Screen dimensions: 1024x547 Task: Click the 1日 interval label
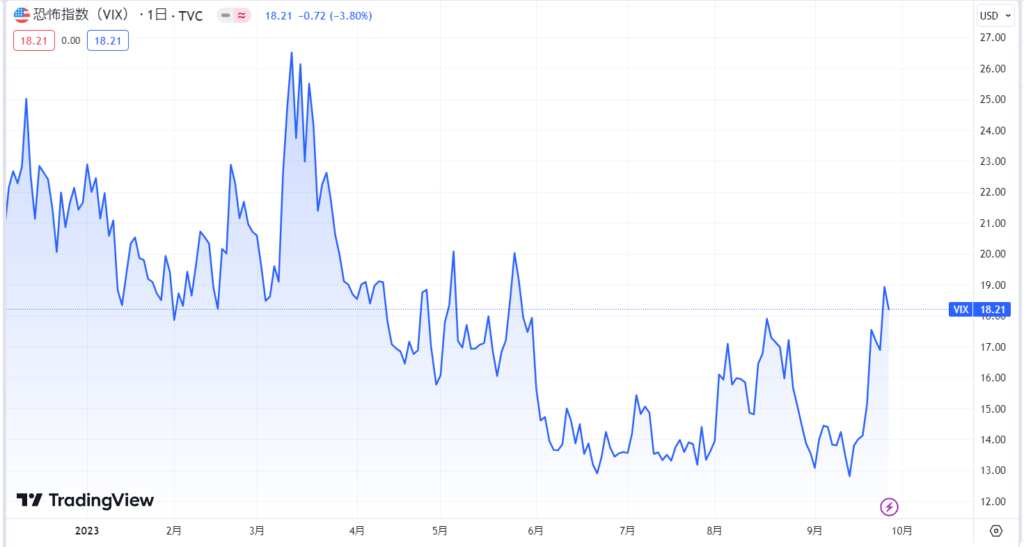157,16
